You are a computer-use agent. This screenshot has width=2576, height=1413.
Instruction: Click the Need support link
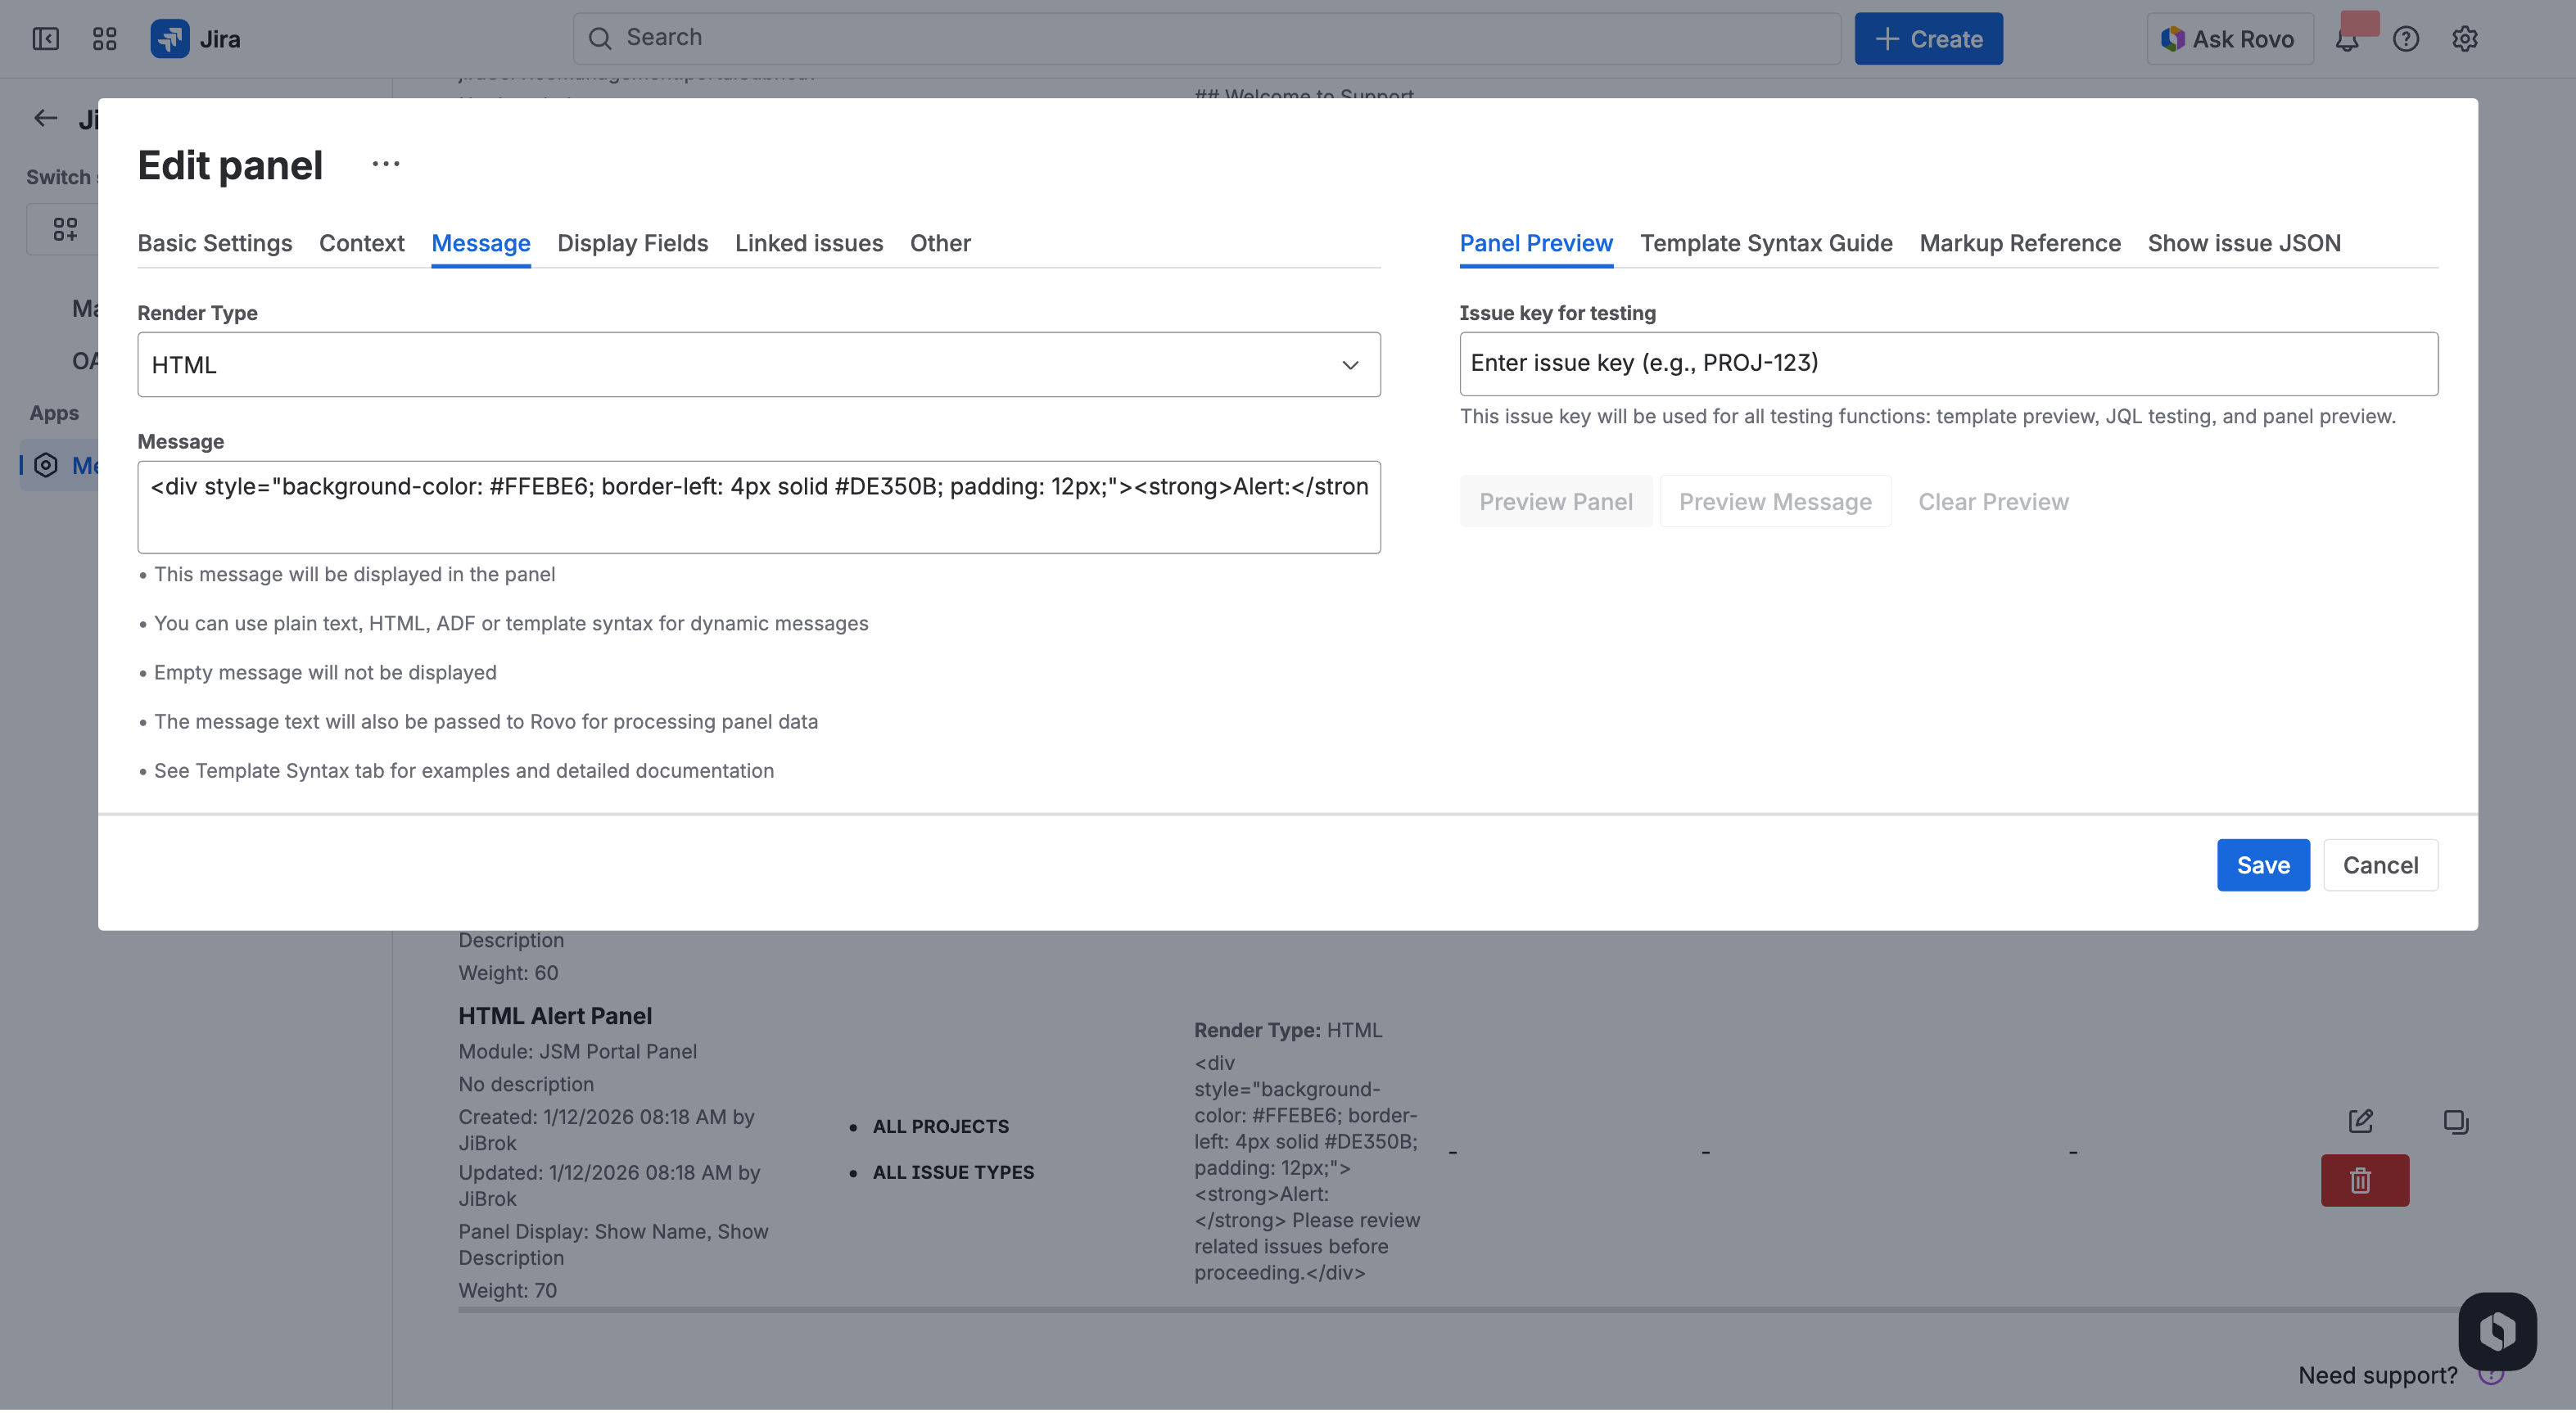click(x=2377, y=1375)
